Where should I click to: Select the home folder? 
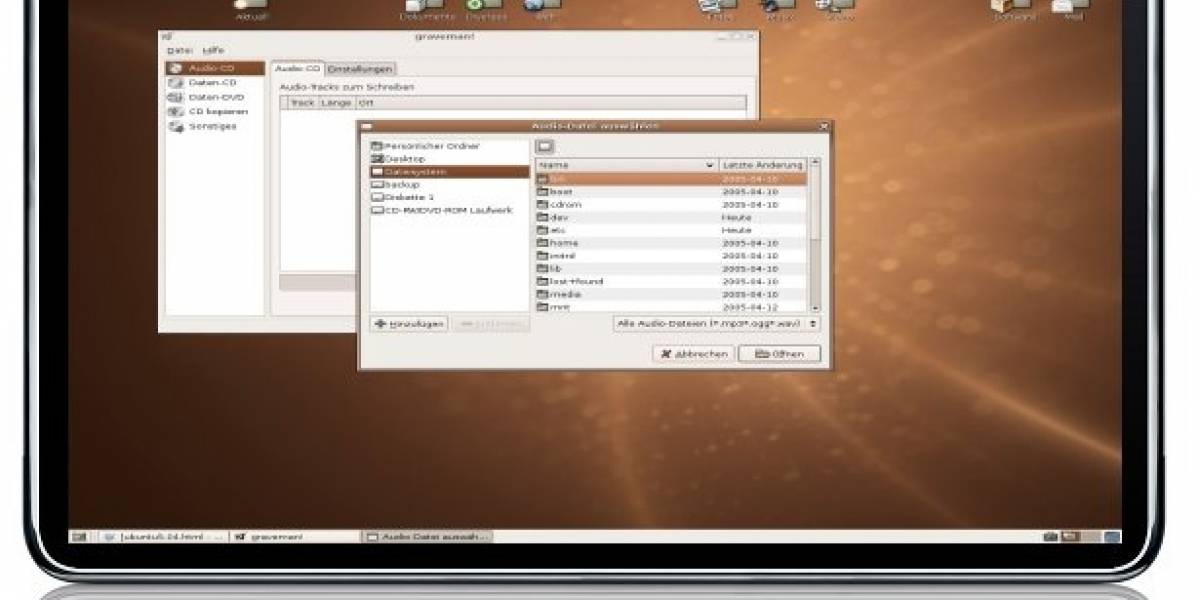(671, 243)
